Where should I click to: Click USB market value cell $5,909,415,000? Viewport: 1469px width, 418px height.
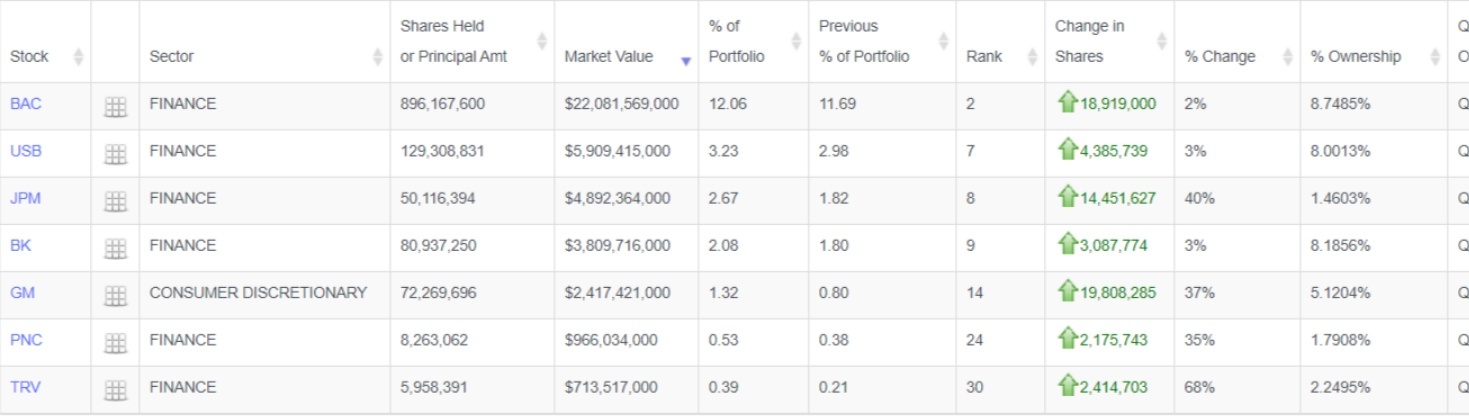pos(617,151)
